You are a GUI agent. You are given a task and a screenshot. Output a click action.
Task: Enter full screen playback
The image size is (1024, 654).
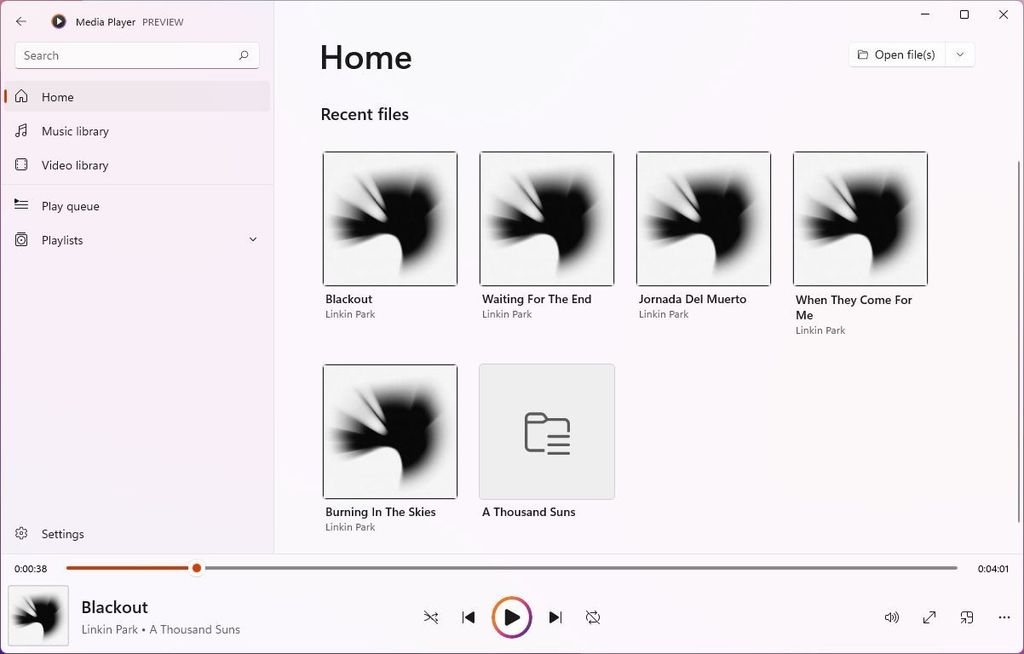[x=928, y=617]
